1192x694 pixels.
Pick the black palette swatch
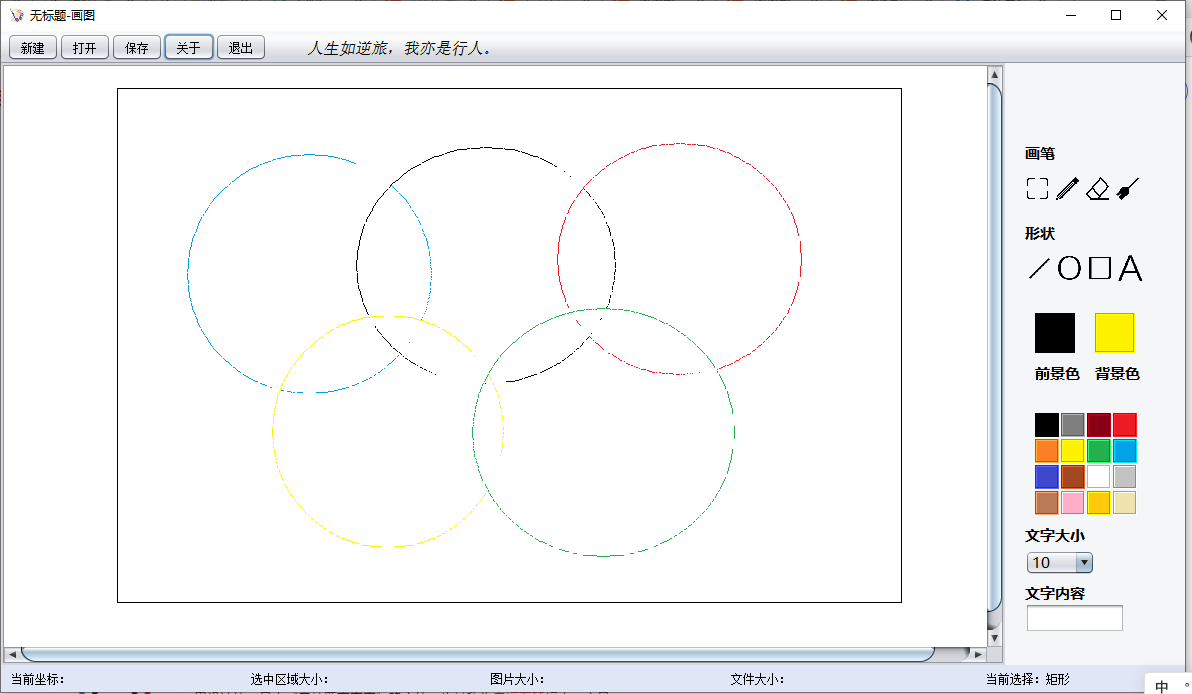coord(1047,425)
